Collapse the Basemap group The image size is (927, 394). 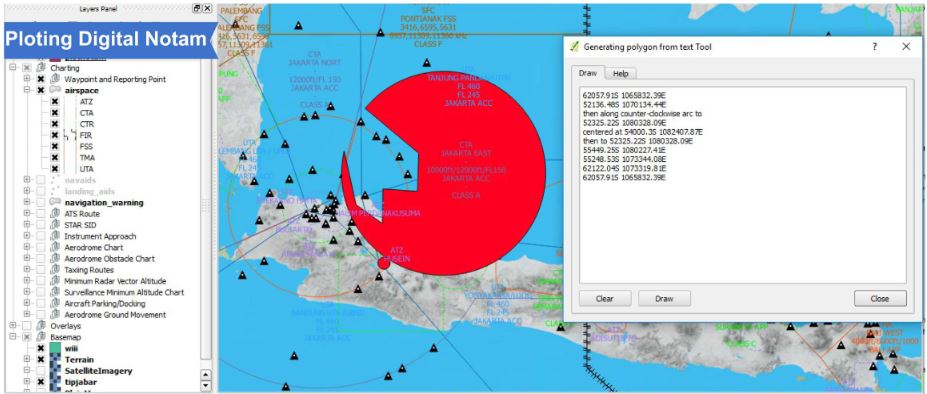point(13,337)
